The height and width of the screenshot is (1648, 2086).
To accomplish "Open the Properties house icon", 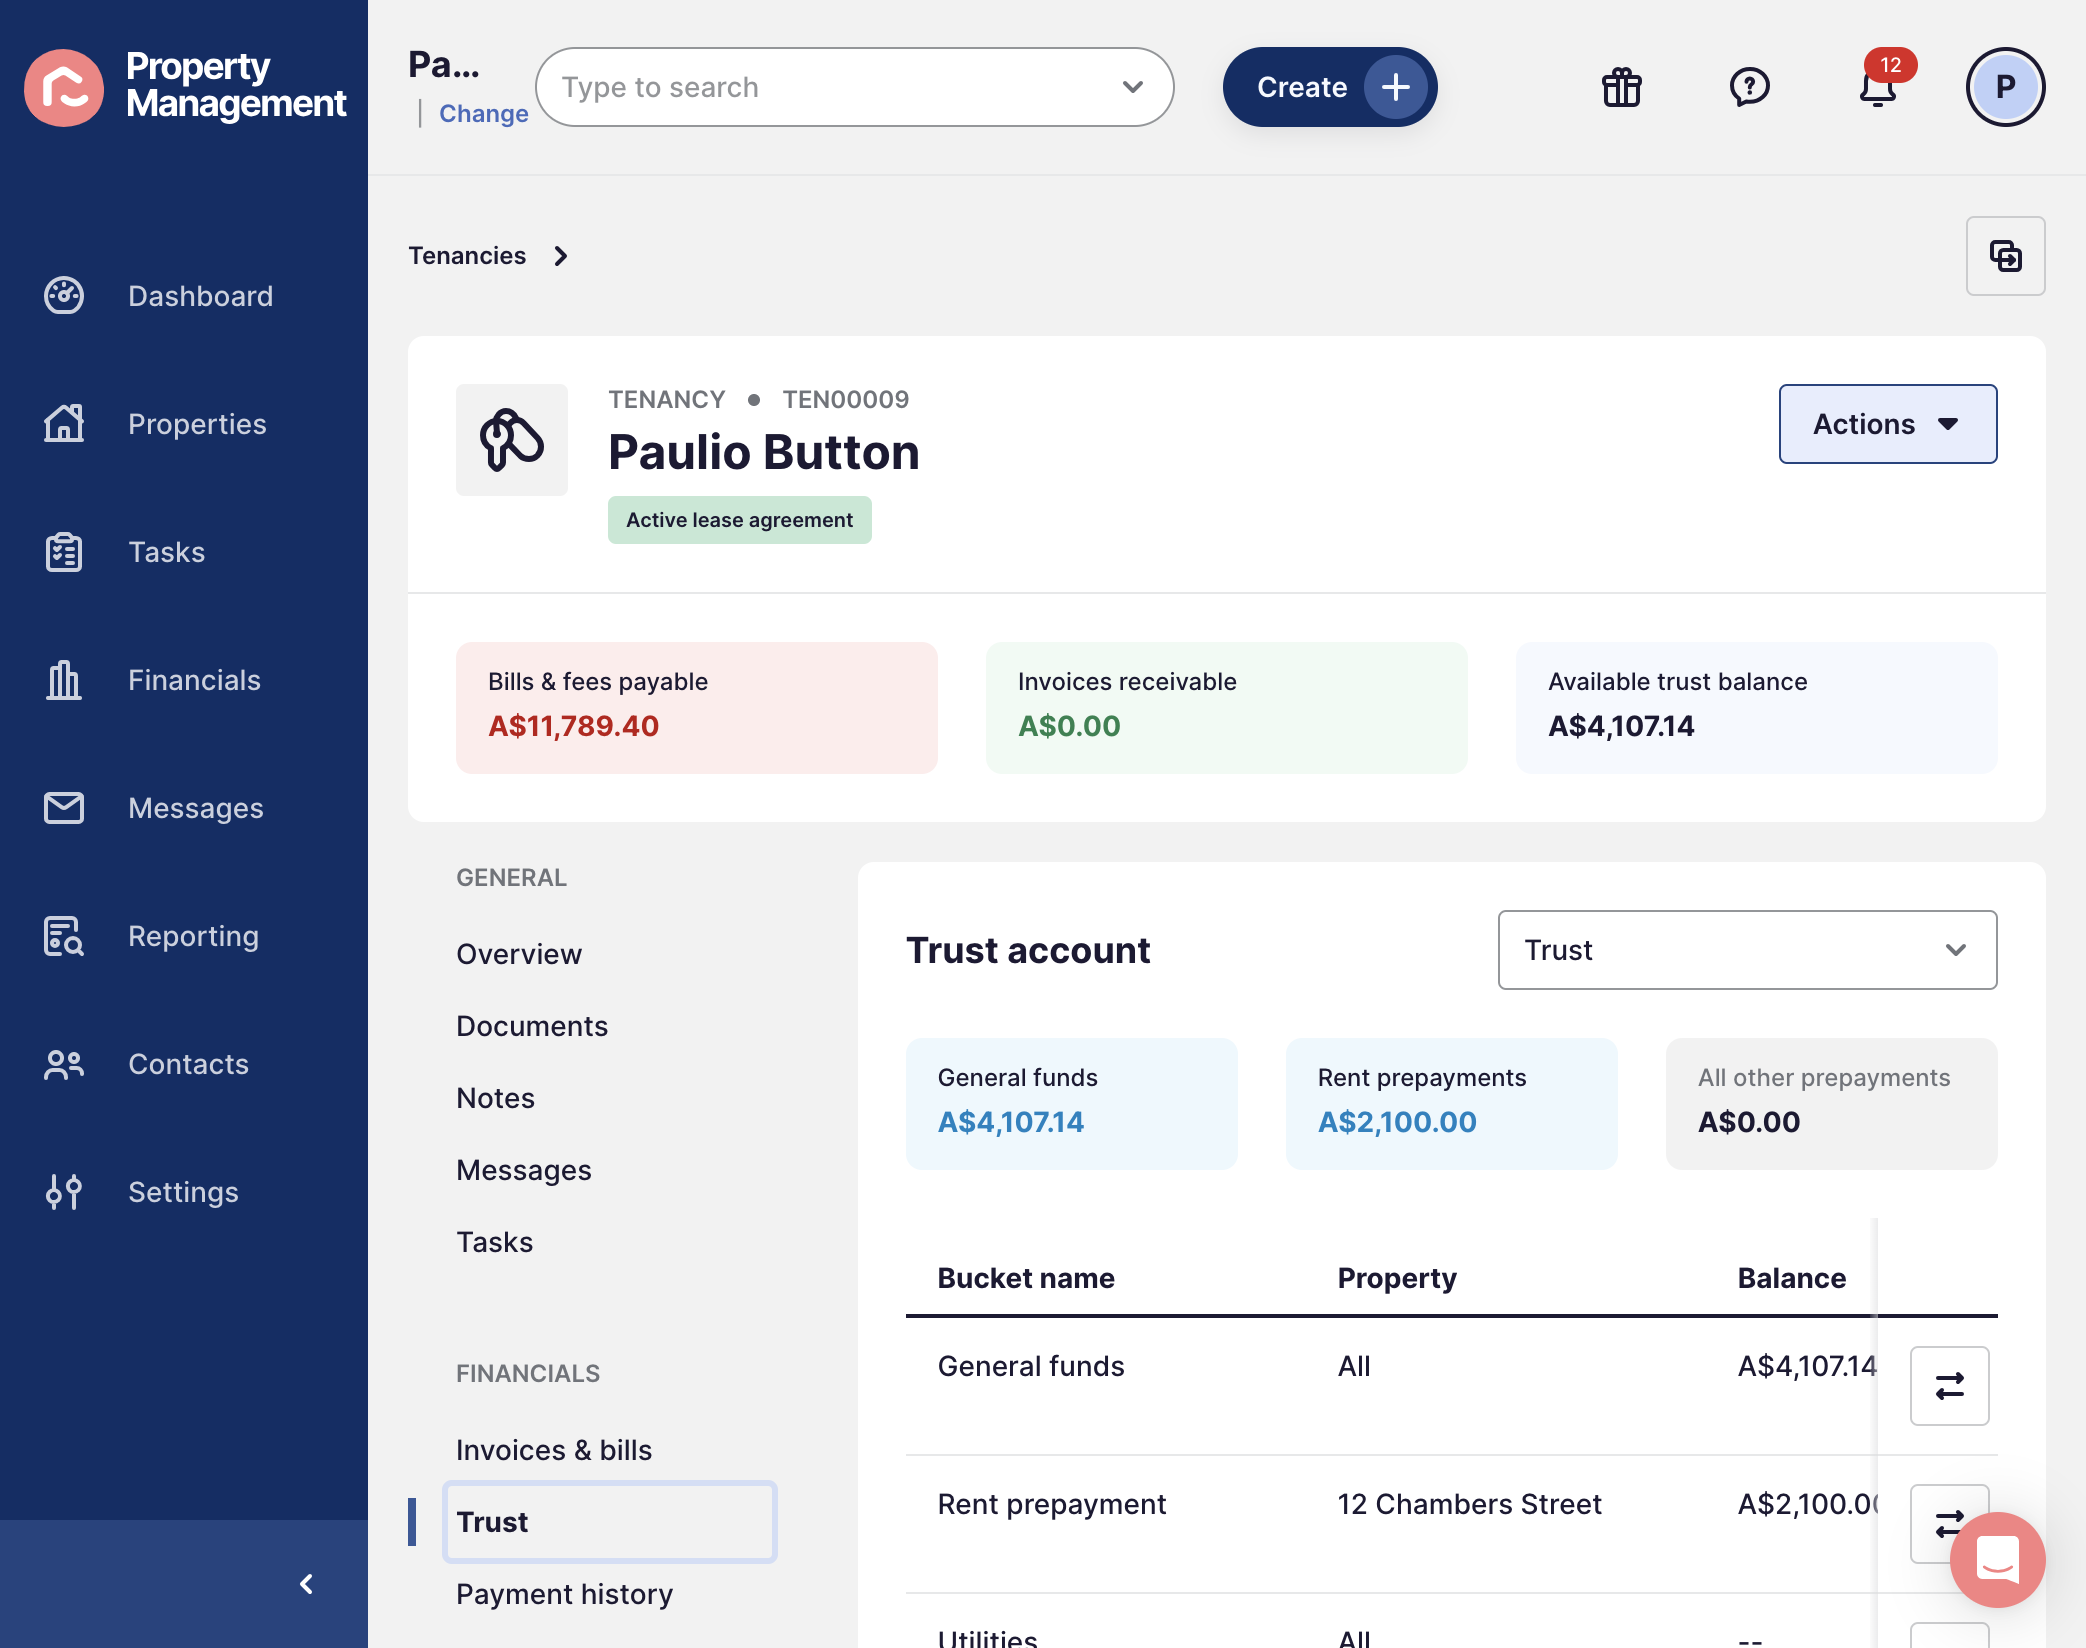I will (64, 424).
